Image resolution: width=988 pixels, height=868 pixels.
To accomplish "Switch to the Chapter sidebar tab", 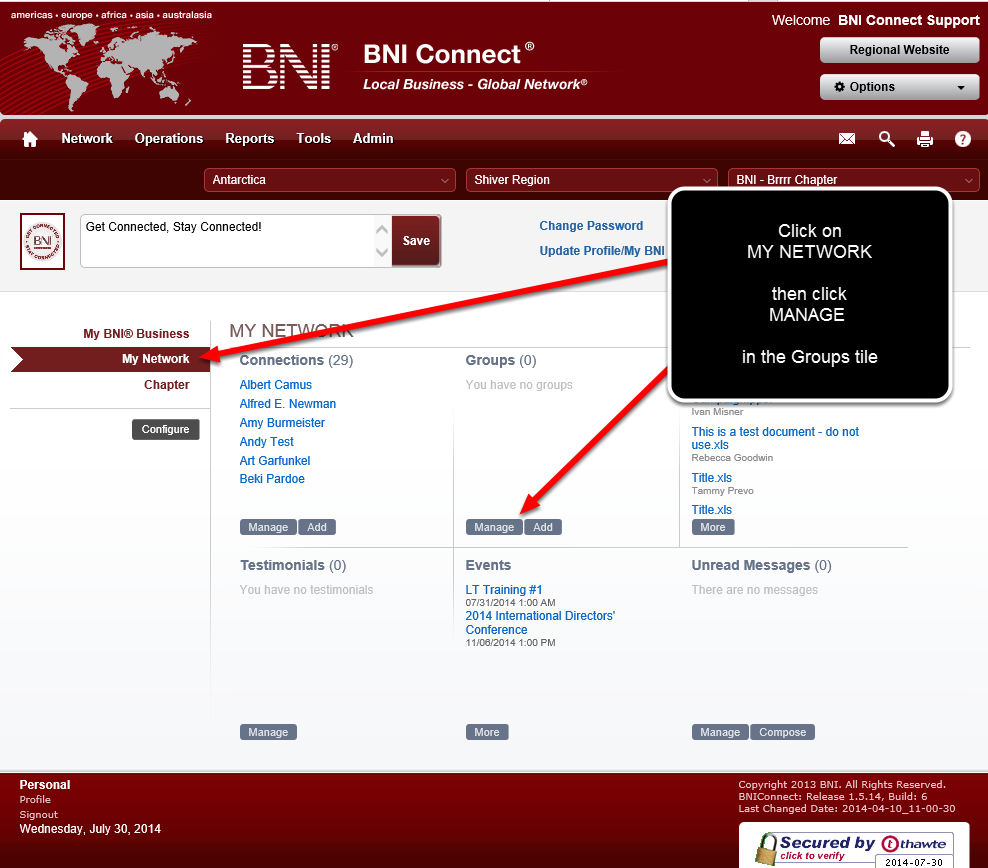I will pos(166,385).
